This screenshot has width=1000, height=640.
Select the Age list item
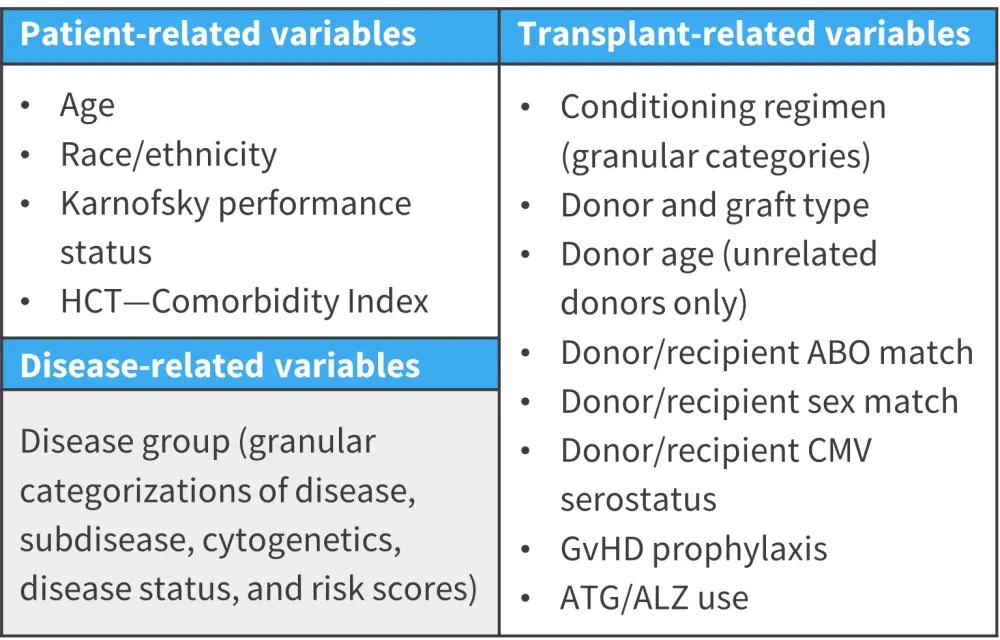(87, 105)
